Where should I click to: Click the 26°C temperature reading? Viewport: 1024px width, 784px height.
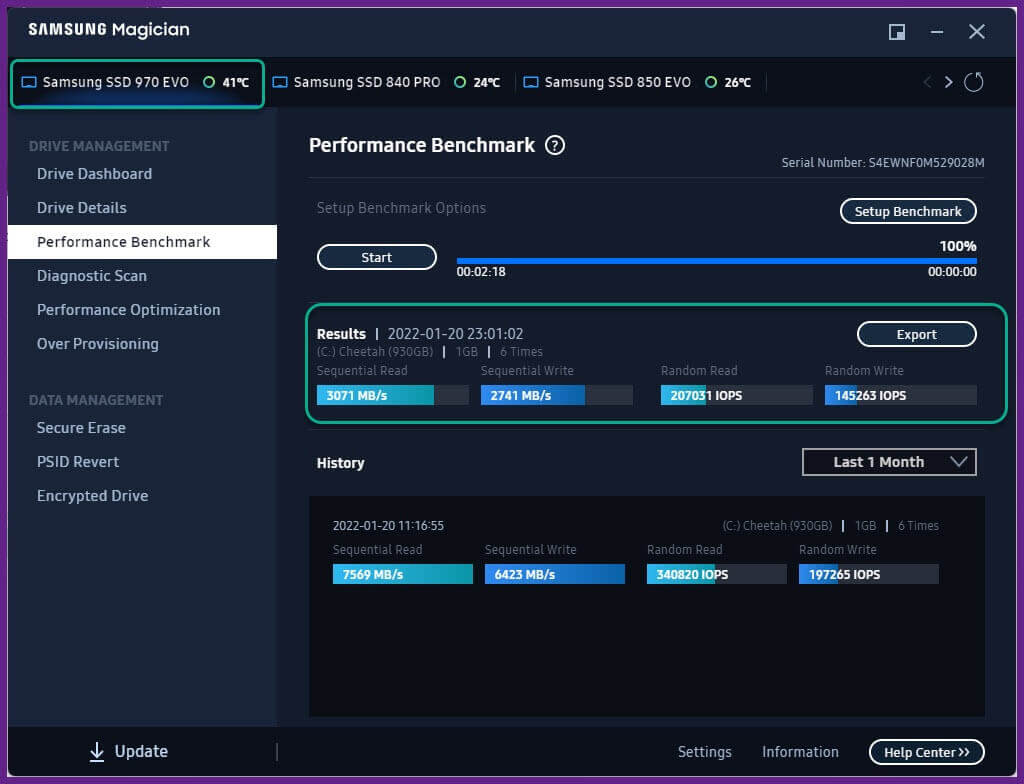(x=737, y=82)
